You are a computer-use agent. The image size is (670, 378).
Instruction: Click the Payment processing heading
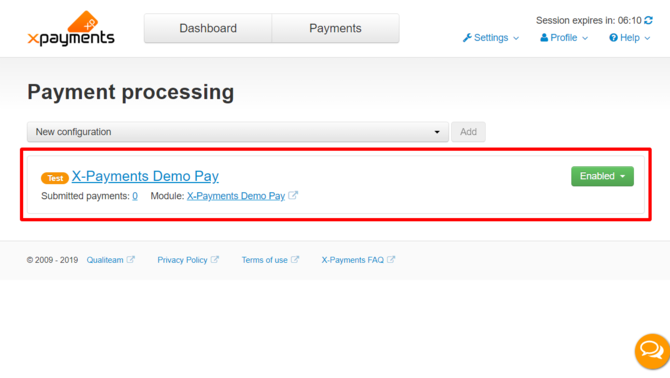131,92
